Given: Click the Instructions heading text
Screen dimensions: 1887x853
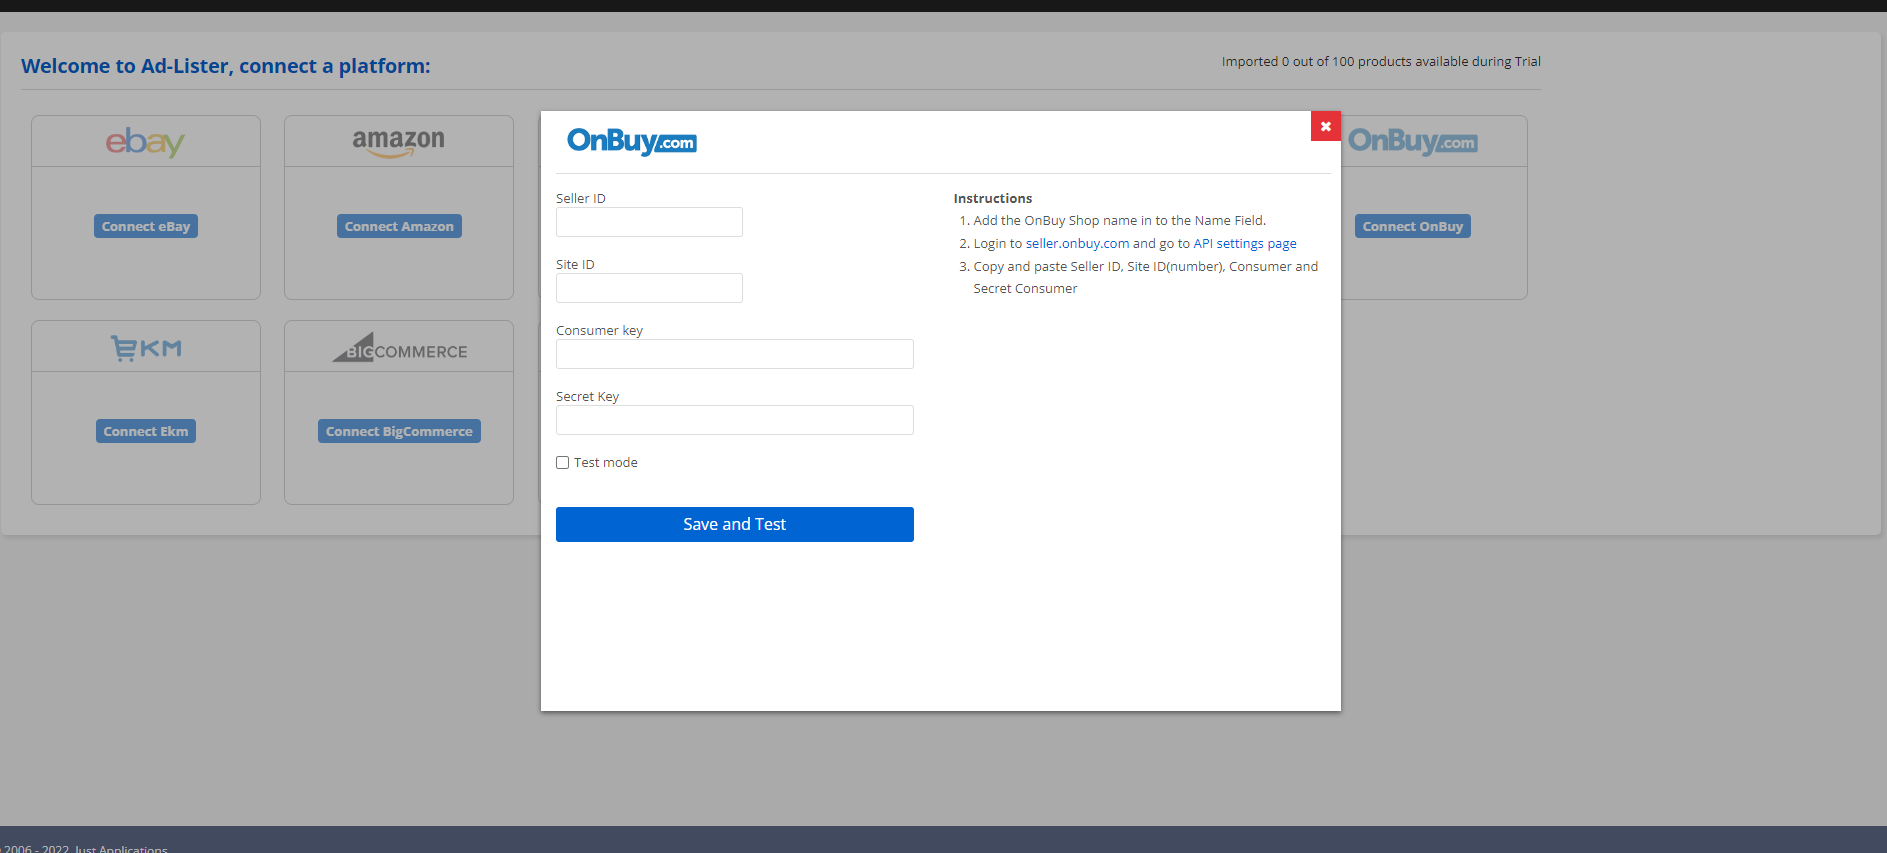Looking at the screenshot, I should click(x=993, y=198).
